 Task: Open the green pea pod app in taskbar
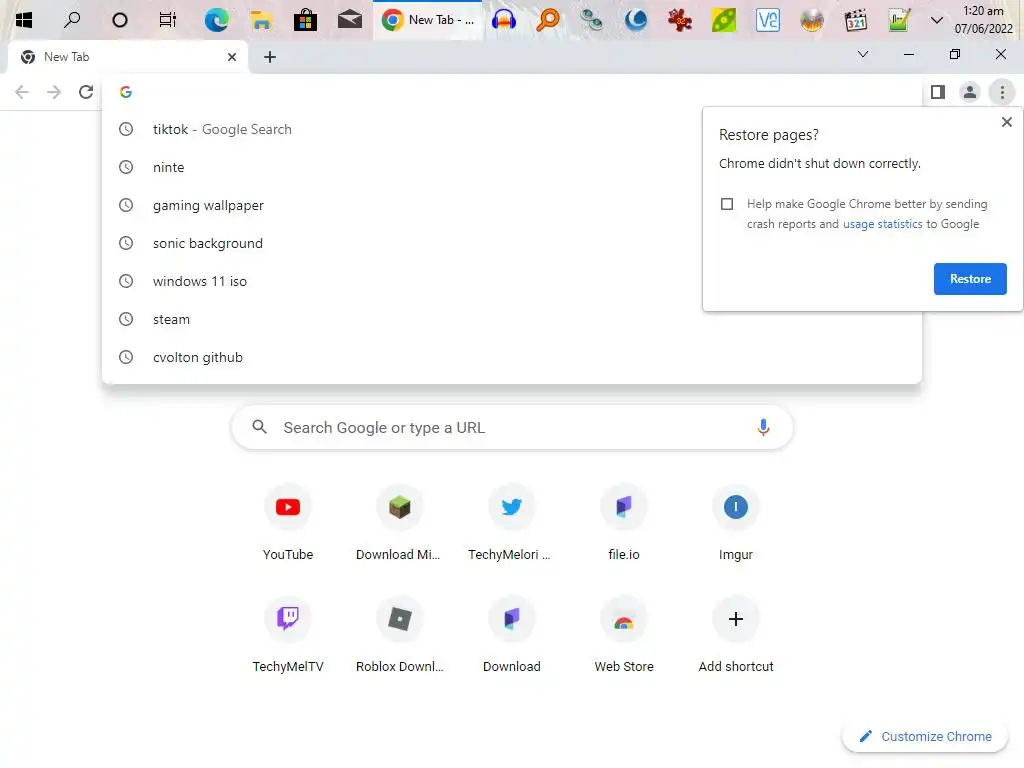click(x=724, y=20)
